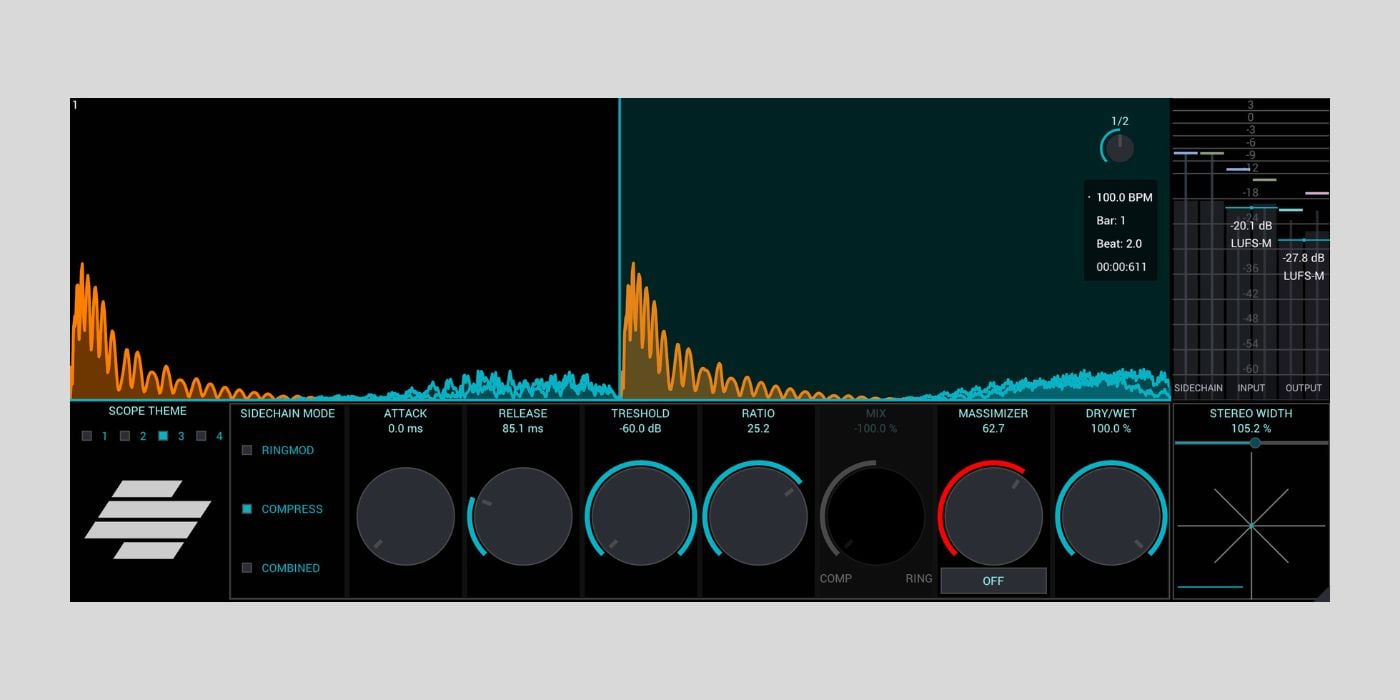Select scope theme 4 checkbox
This screenshot has width=1400, height=700.
(x=201, y=436)
